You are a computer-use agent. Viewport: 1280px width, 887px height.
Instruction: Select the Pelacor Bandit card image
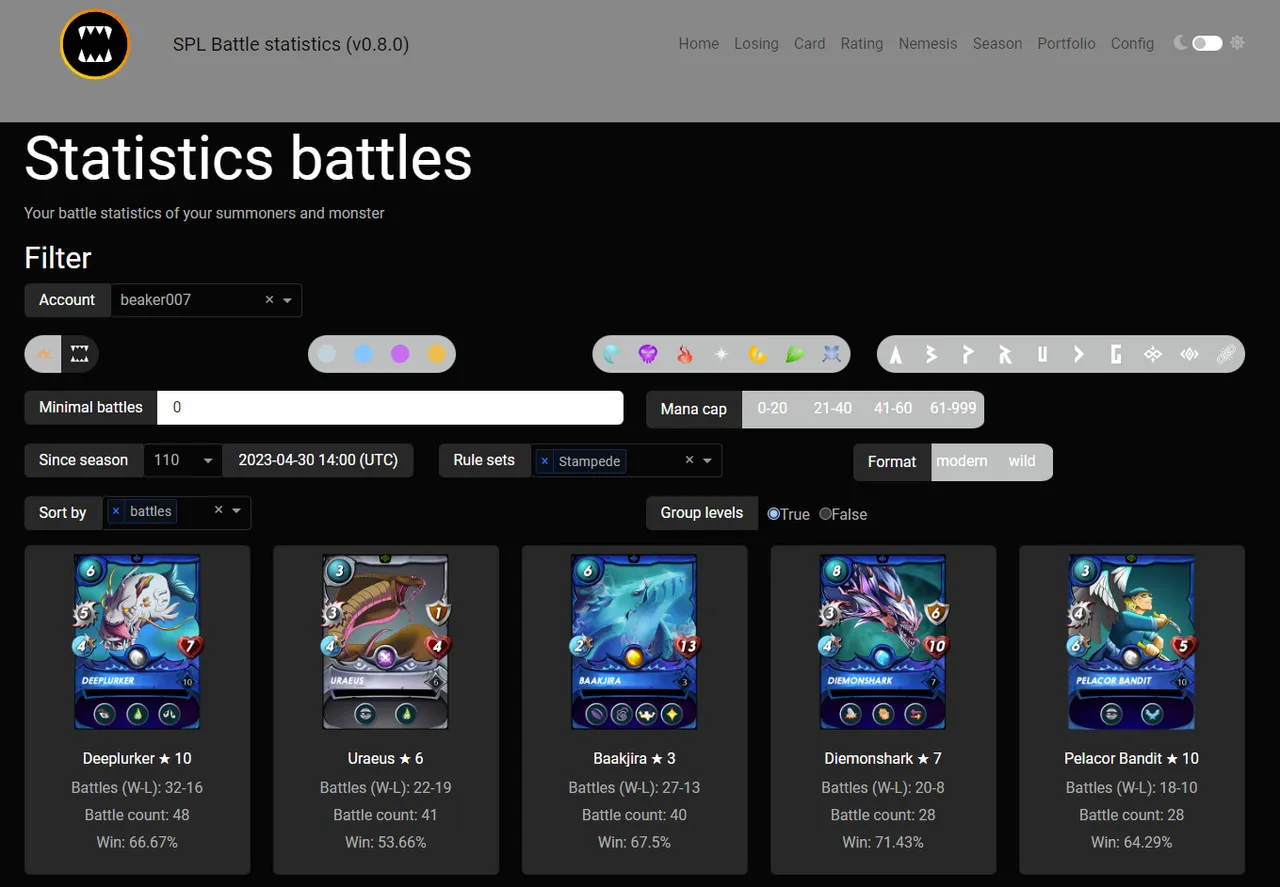coord(1132,642)
